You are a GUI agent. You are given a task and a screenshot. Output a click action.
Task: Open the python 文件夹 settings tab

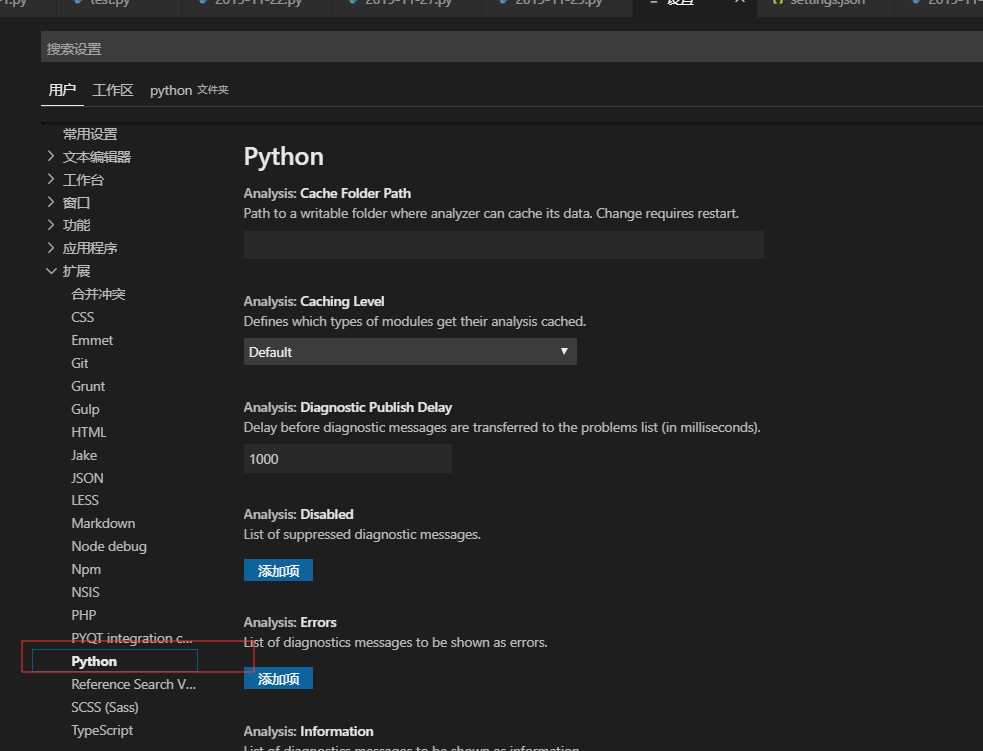189,90
